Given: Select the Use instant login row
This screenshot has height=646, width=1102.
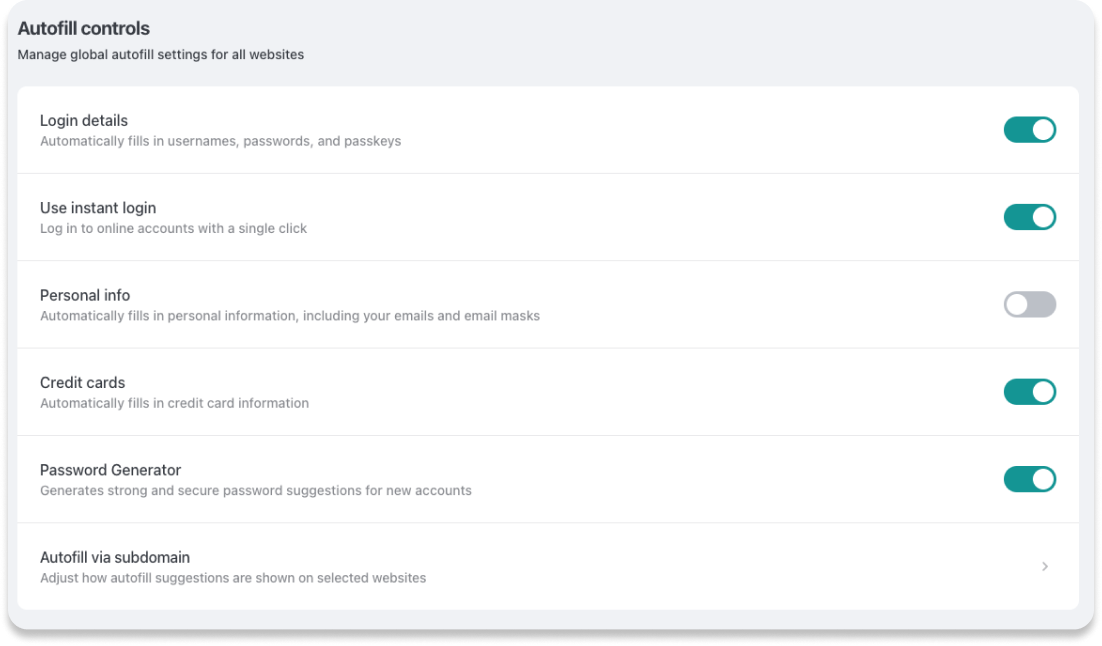Looking at the screenshot, I should [97, 207].
